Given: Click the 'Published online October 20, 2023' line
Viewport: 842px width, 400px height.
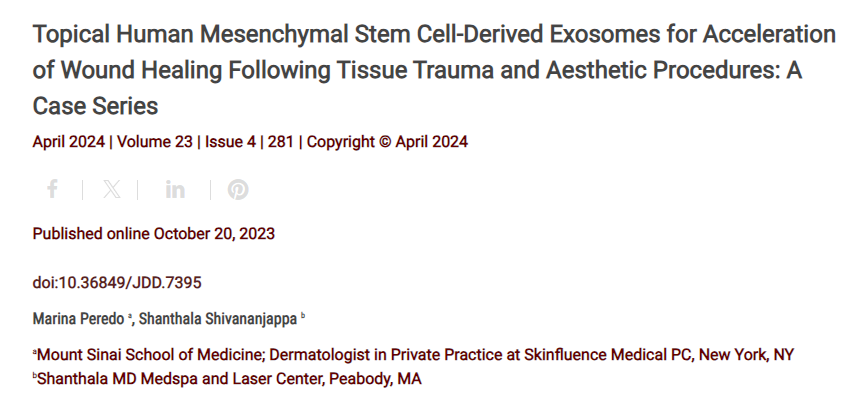Looking at the screenshot, I should tap(154, 234).
